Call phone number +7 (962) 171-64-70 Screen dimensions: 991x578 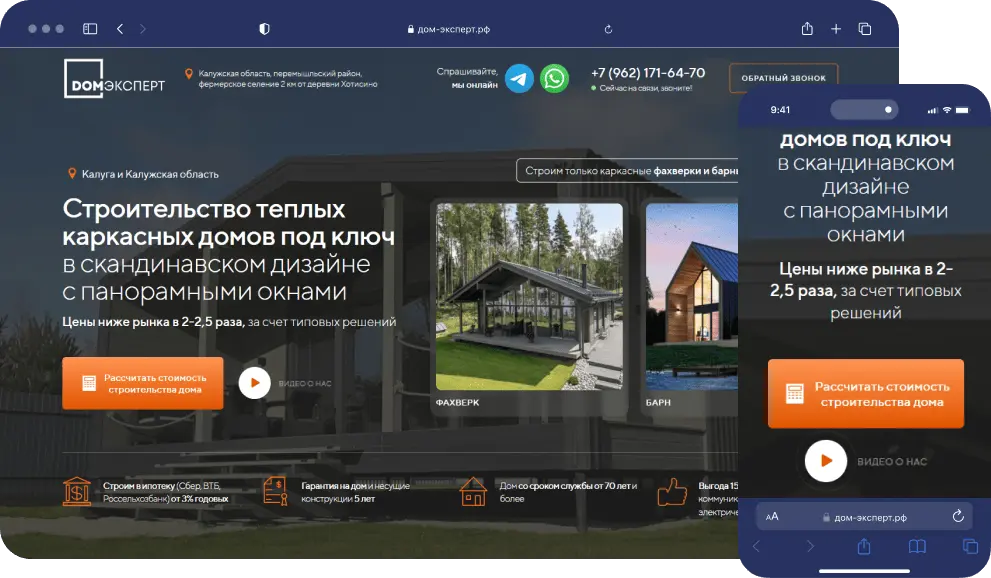pos(648,73)
